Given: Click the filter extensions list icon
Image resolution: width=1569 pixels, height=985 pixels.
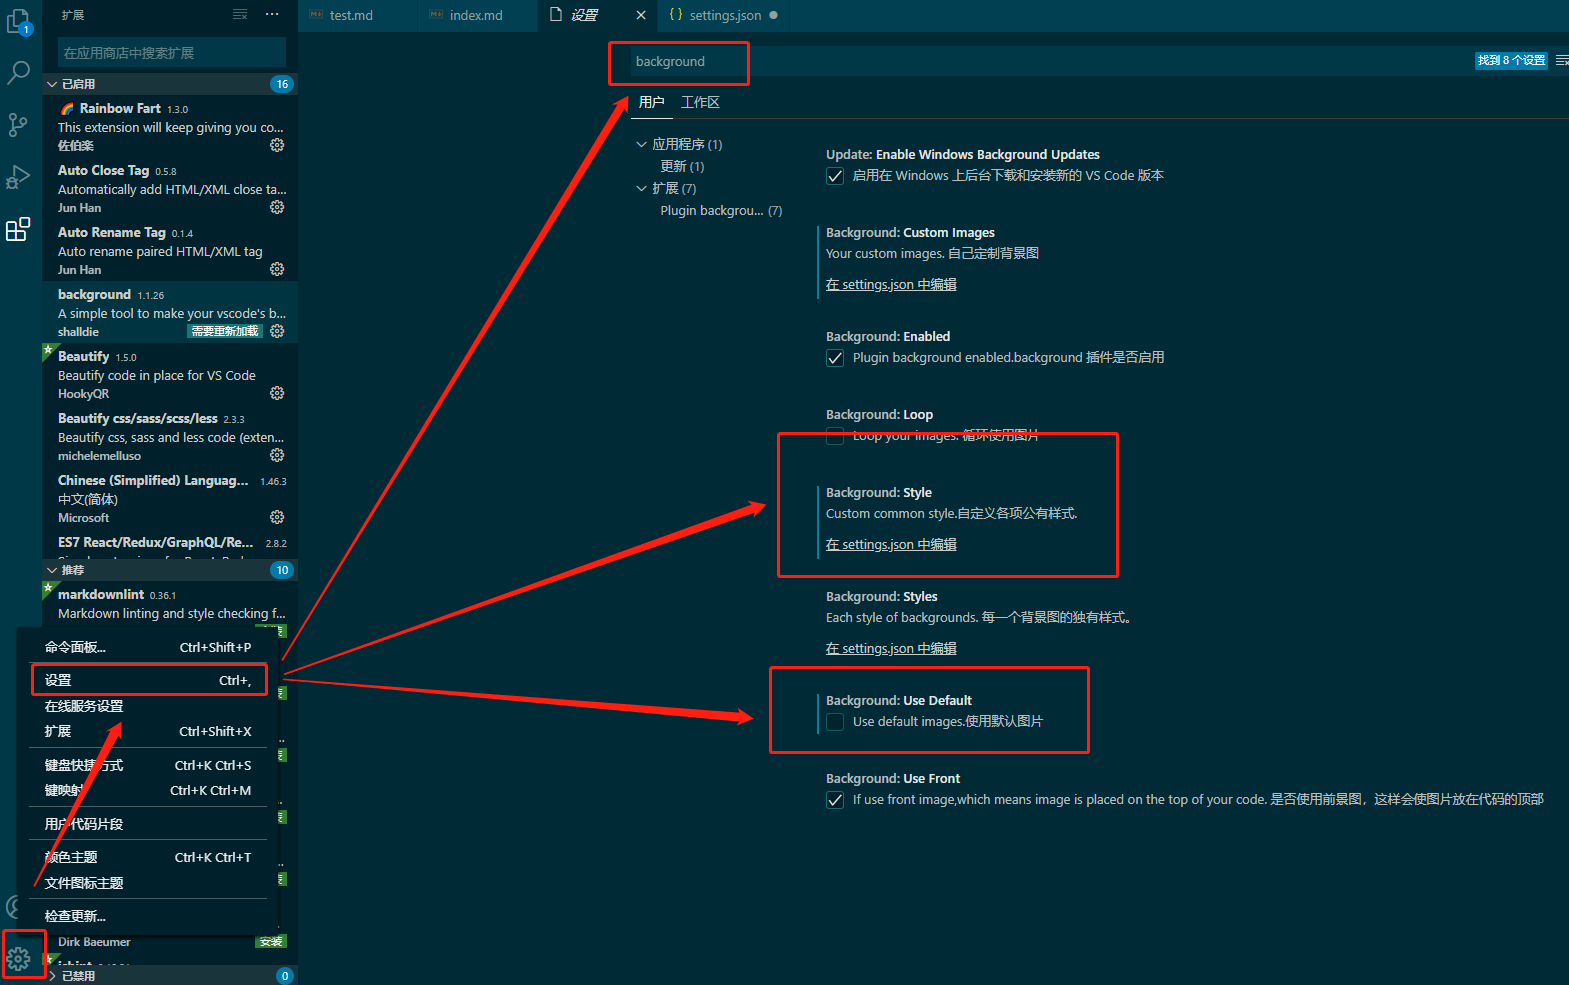Looking at the screenshot, I should (240, 14).
